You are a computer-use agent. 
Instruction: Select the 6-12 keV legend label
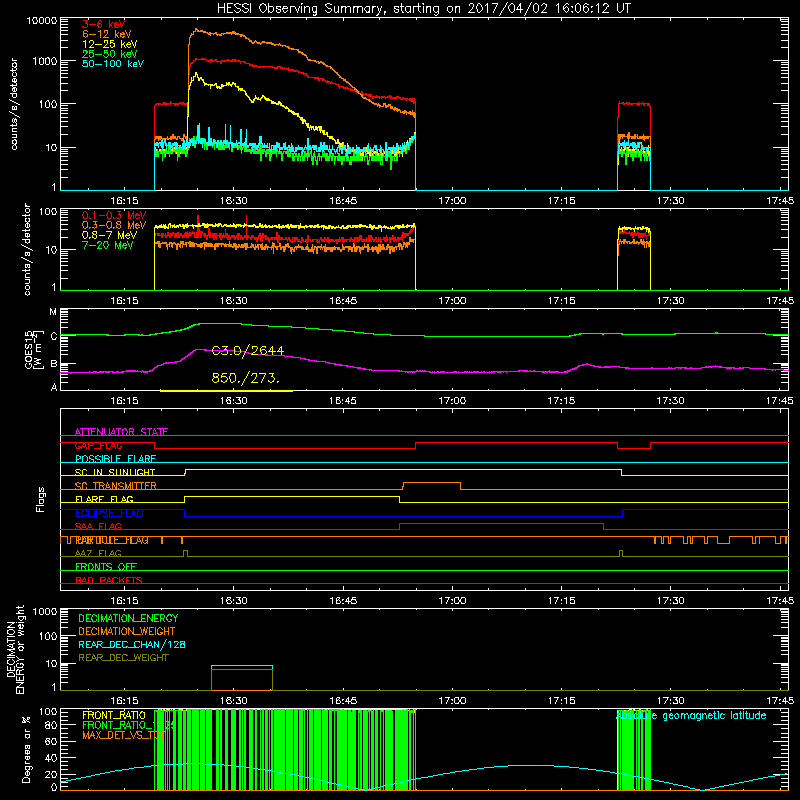[107, 34]
